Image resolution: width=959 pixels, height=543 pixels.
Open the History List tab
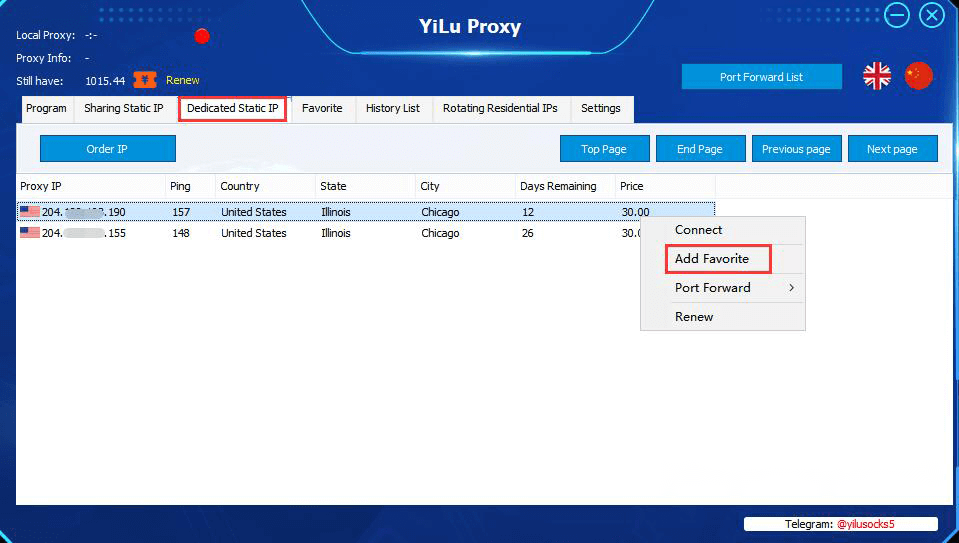click(x=393, y=108)
